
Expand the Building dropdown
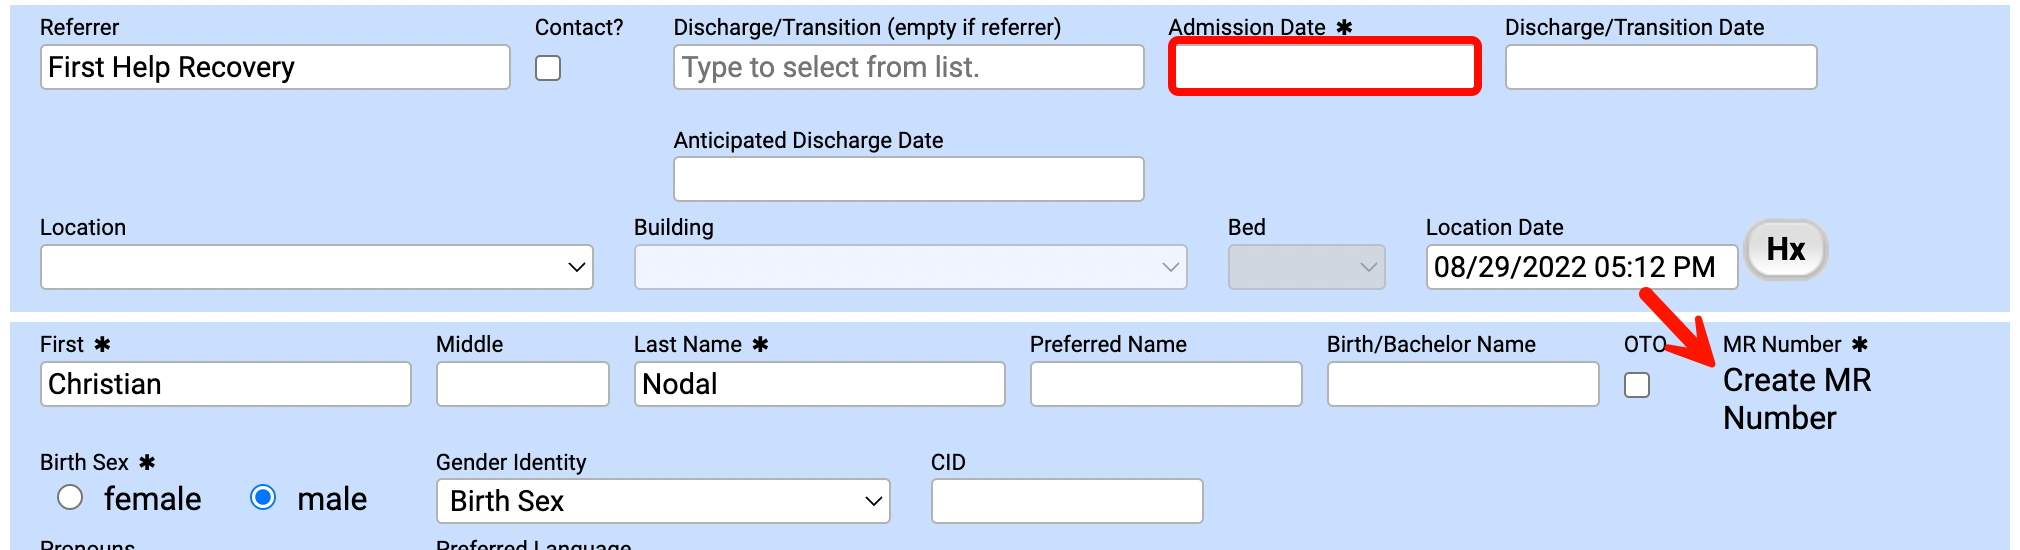[x=910, y=267]
